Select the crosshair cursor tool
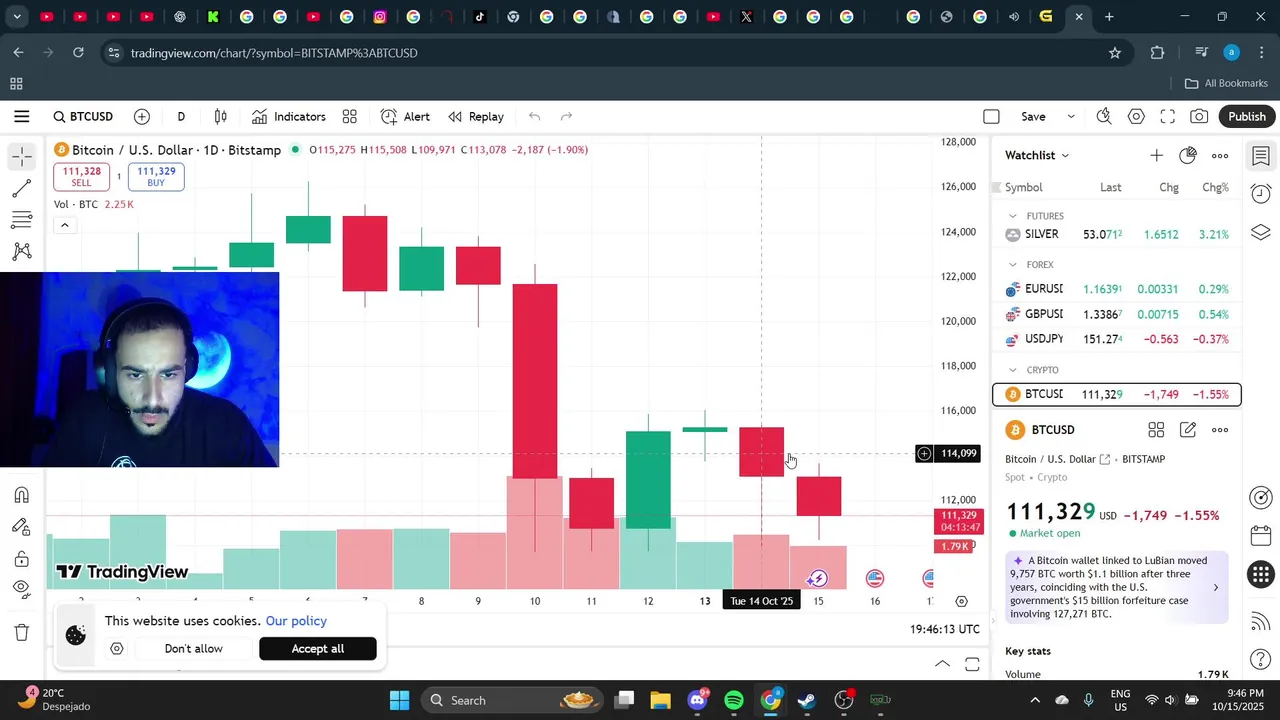The width and height of the screenshot is (1280, 720). [22, 157]
